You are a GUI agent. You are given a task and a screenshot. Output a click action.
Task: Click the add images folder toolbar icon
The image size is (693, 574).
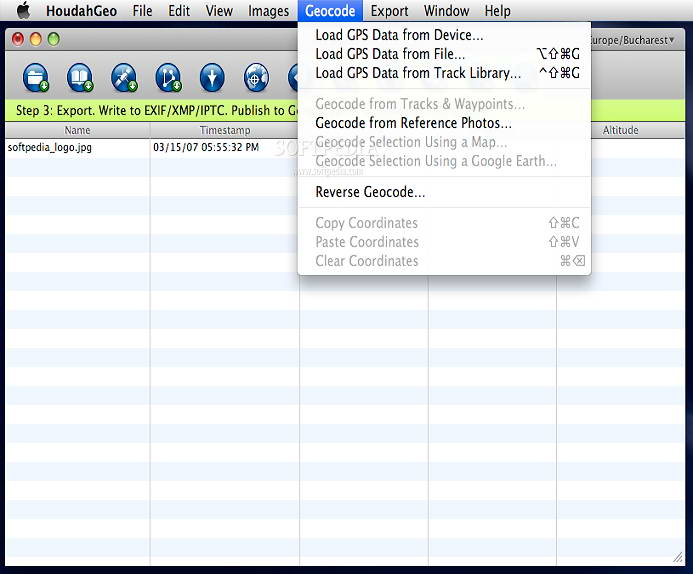pos(36,78)
